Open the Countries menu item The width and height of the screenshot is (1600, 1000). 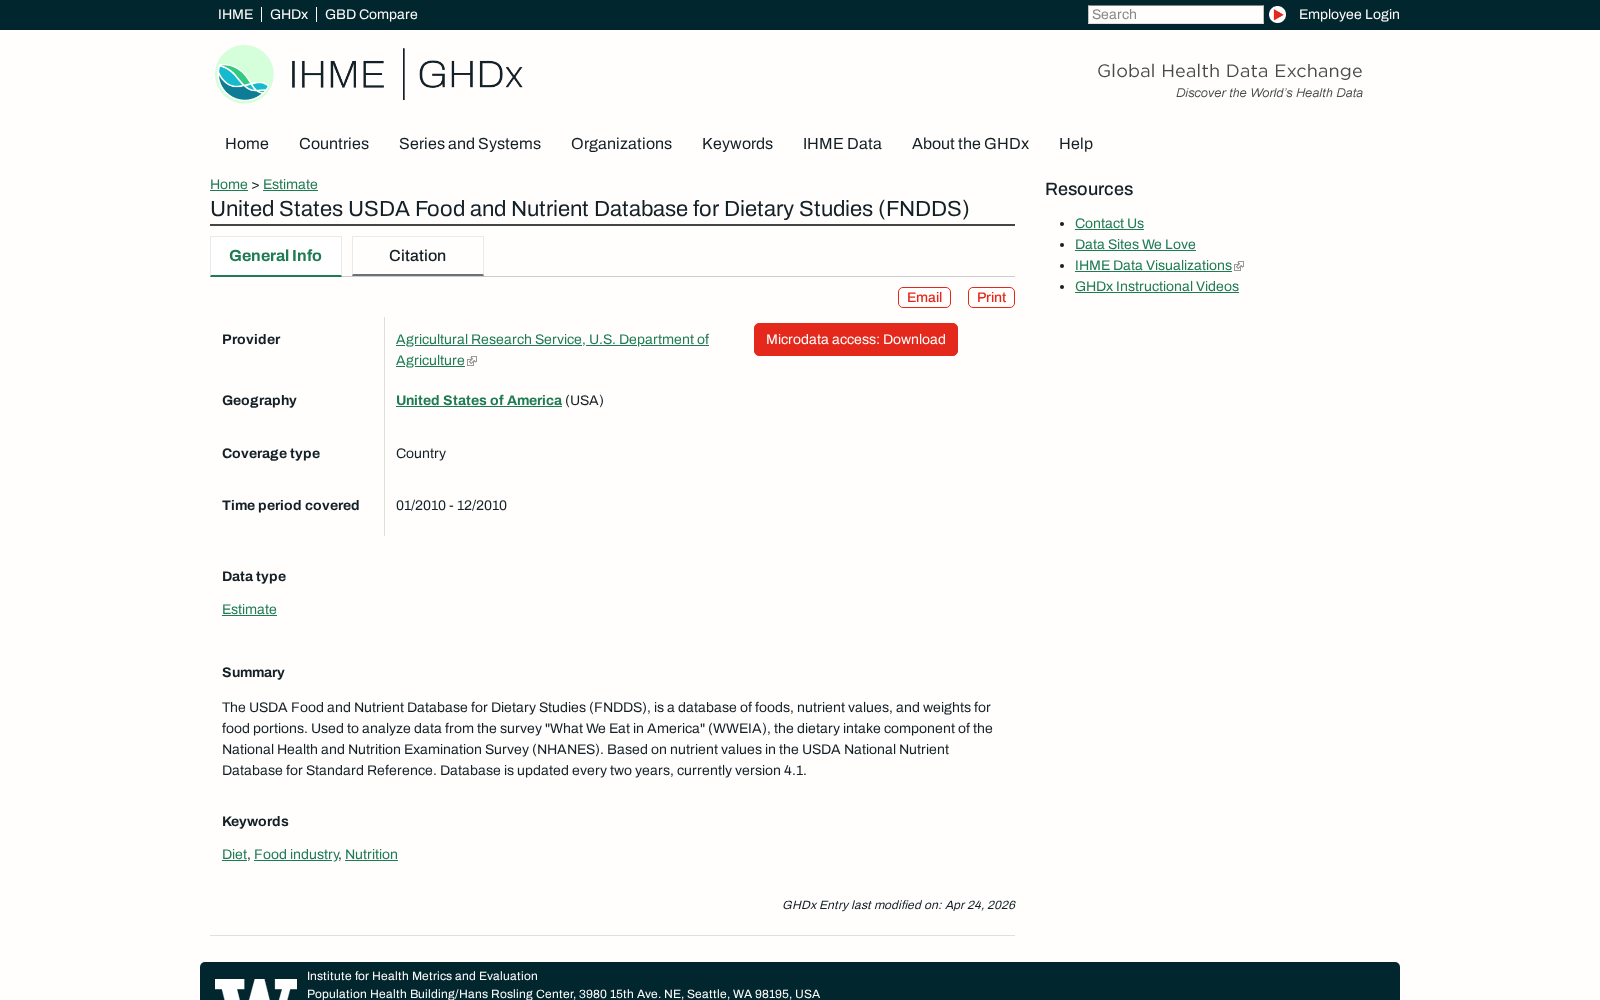pyautogui.click(x=334, y=144)
